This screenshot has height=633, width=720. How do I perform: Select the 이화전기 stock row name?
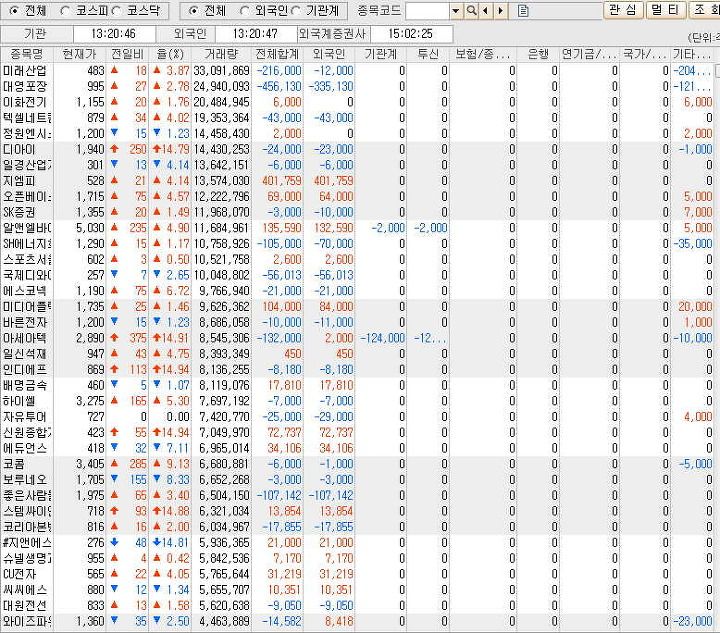coord(25,102)
